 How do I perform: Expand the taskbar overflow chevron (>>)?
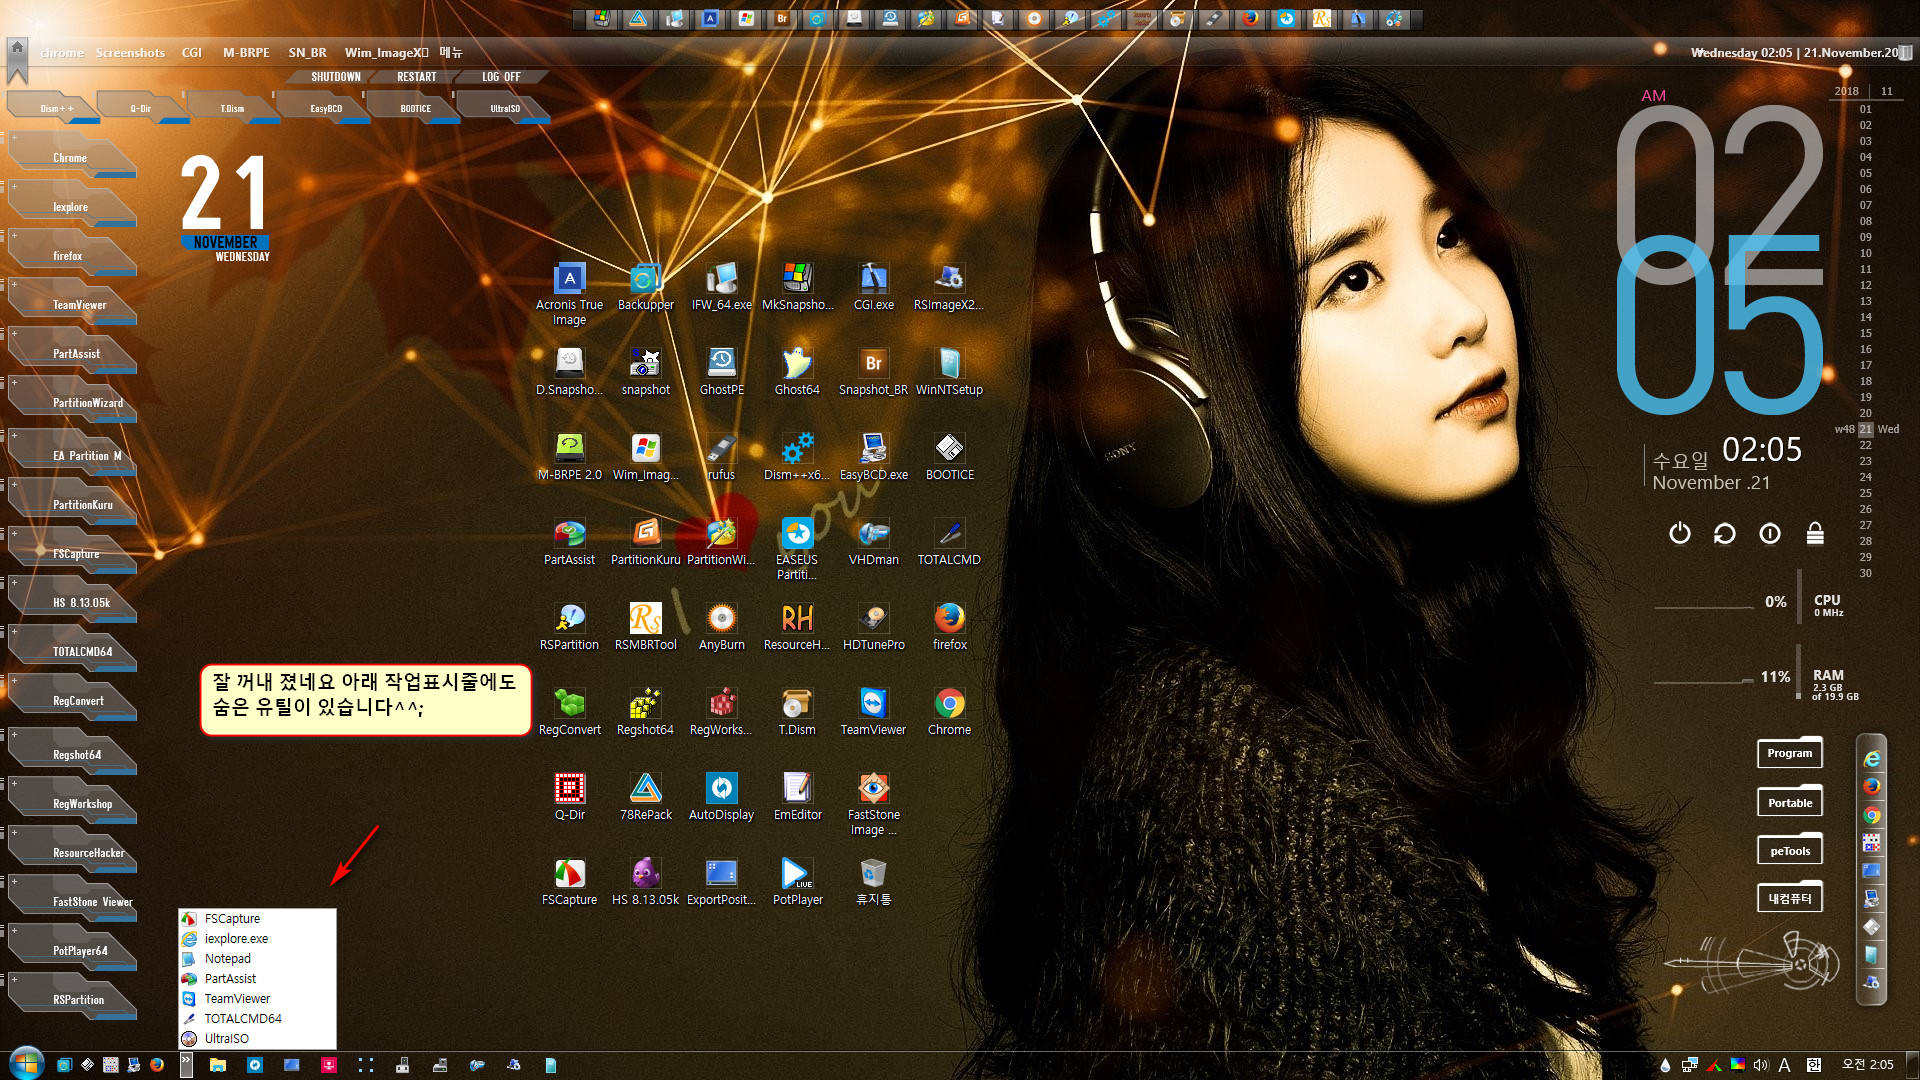pos(186,1064)
